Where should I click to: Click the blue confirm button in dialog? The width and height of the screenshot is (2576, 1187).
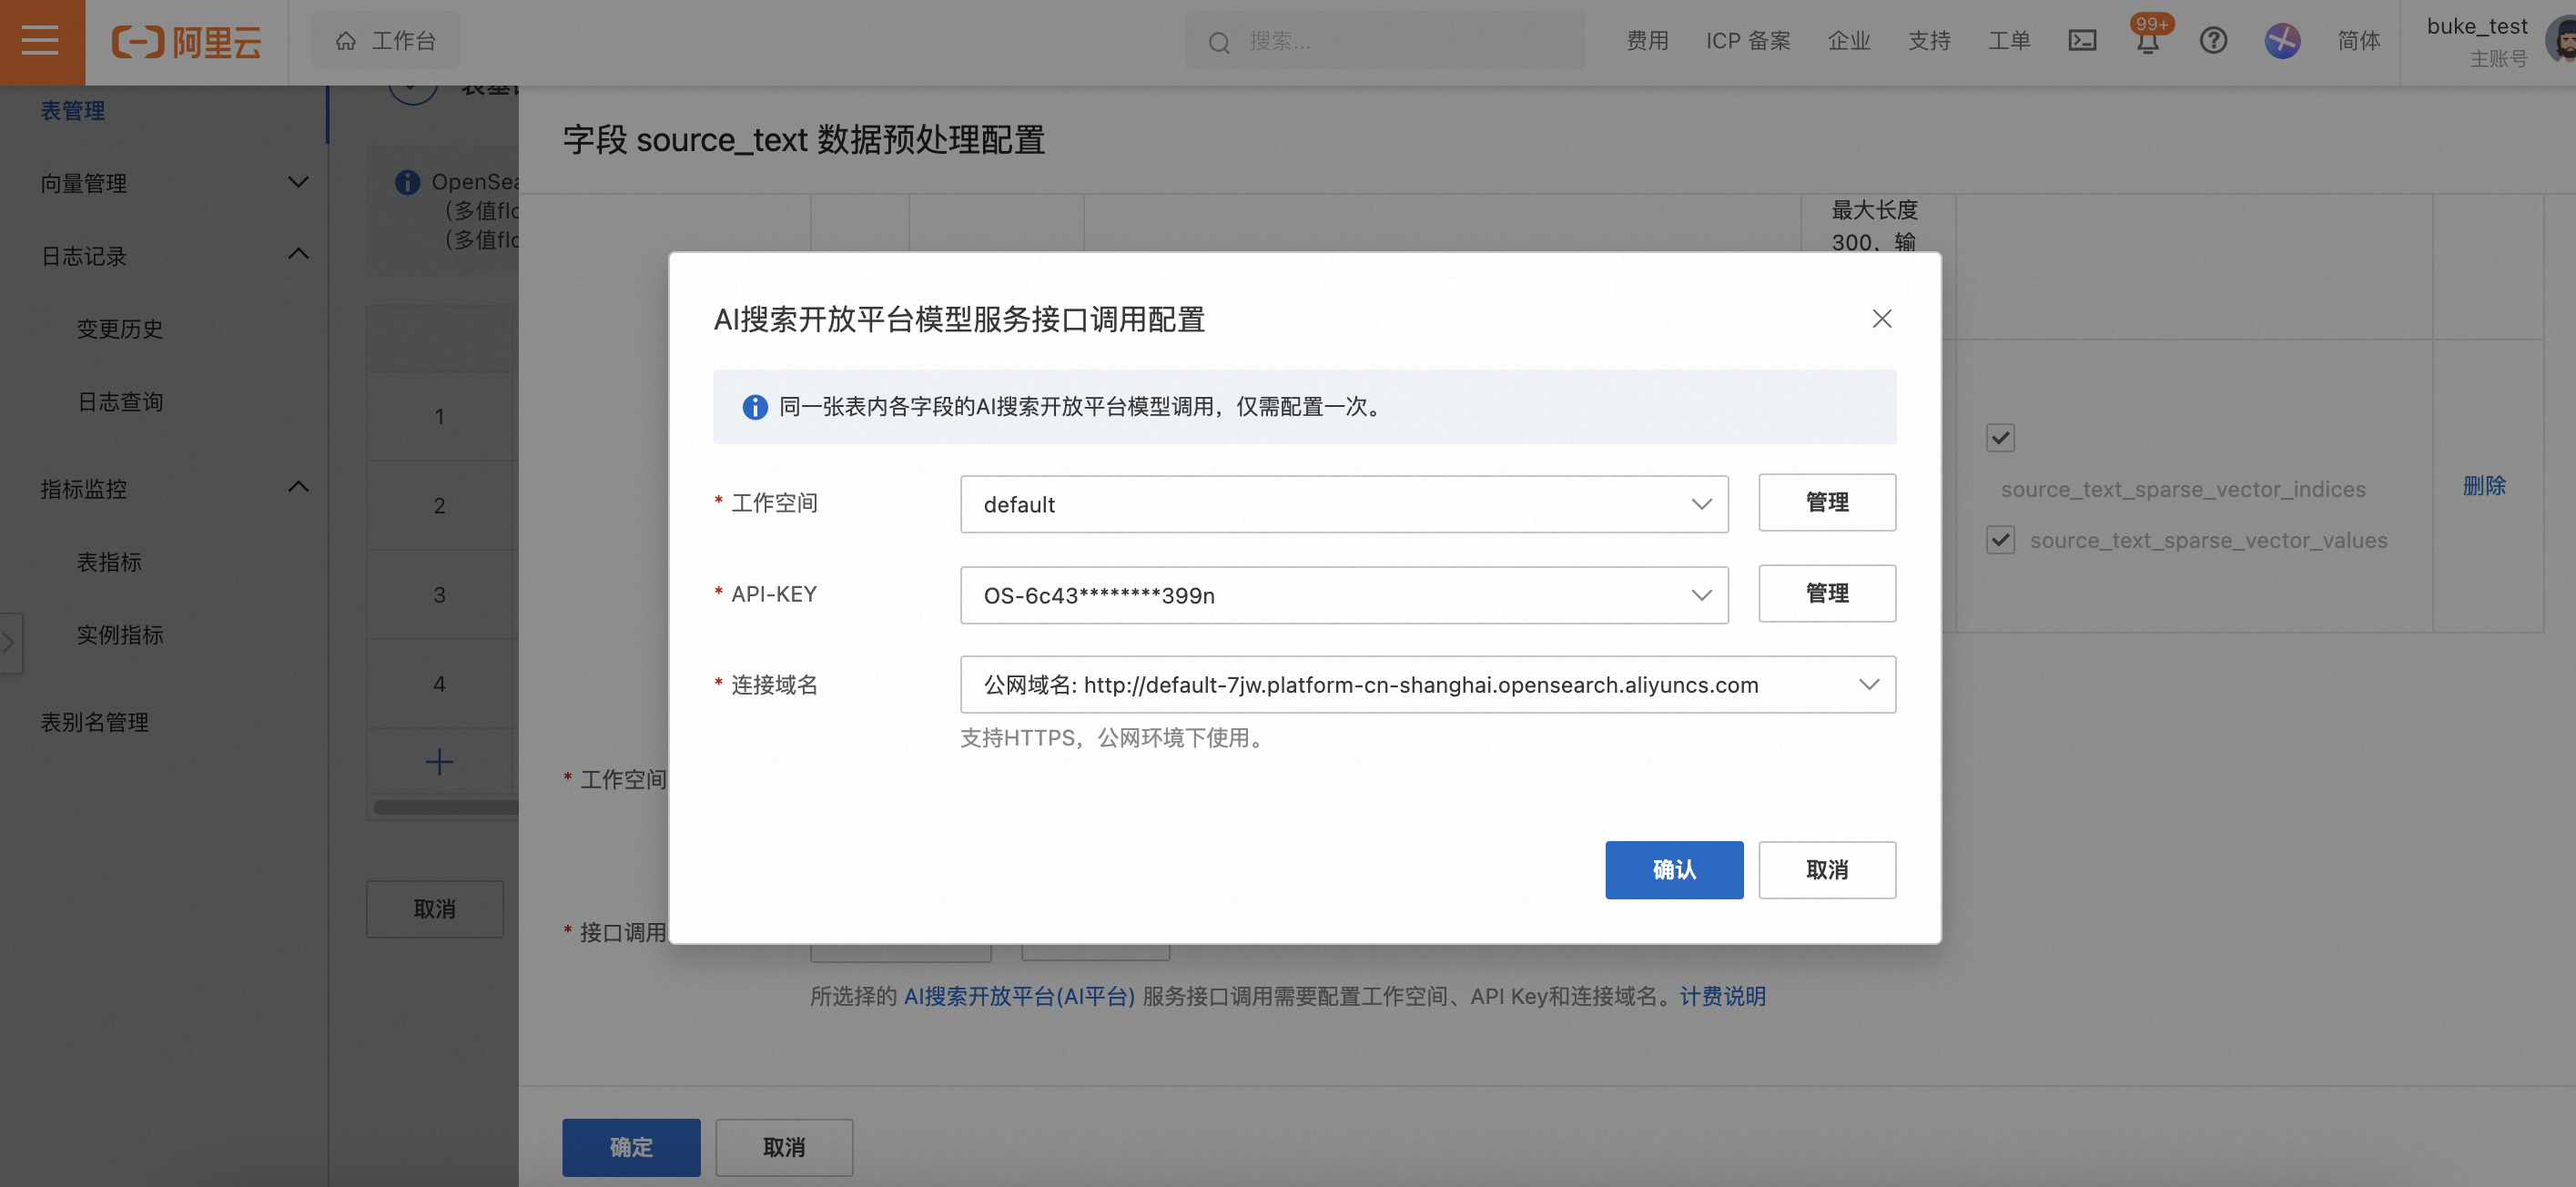point(1673,869)
